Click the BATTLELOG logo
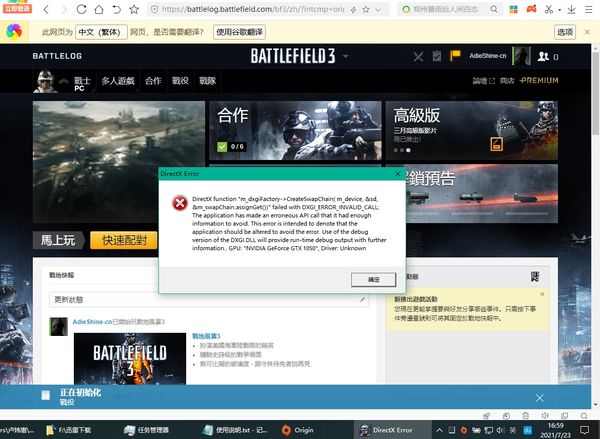600x439 pixels. 57,56
